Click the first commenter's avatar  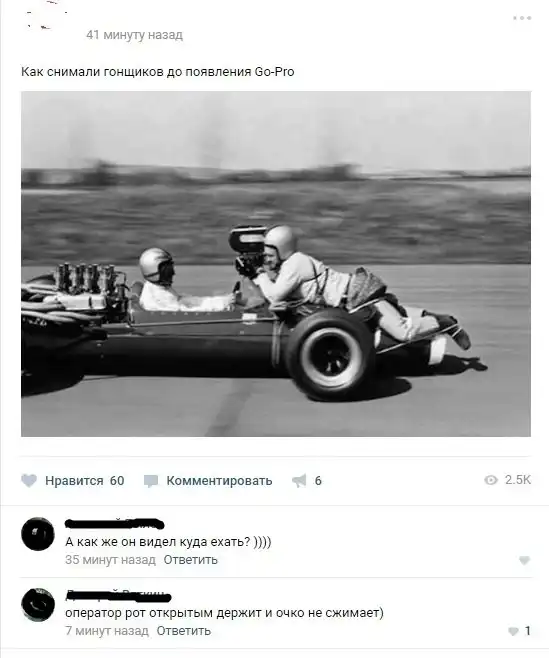pyautogui.click(x=38, y=534)
